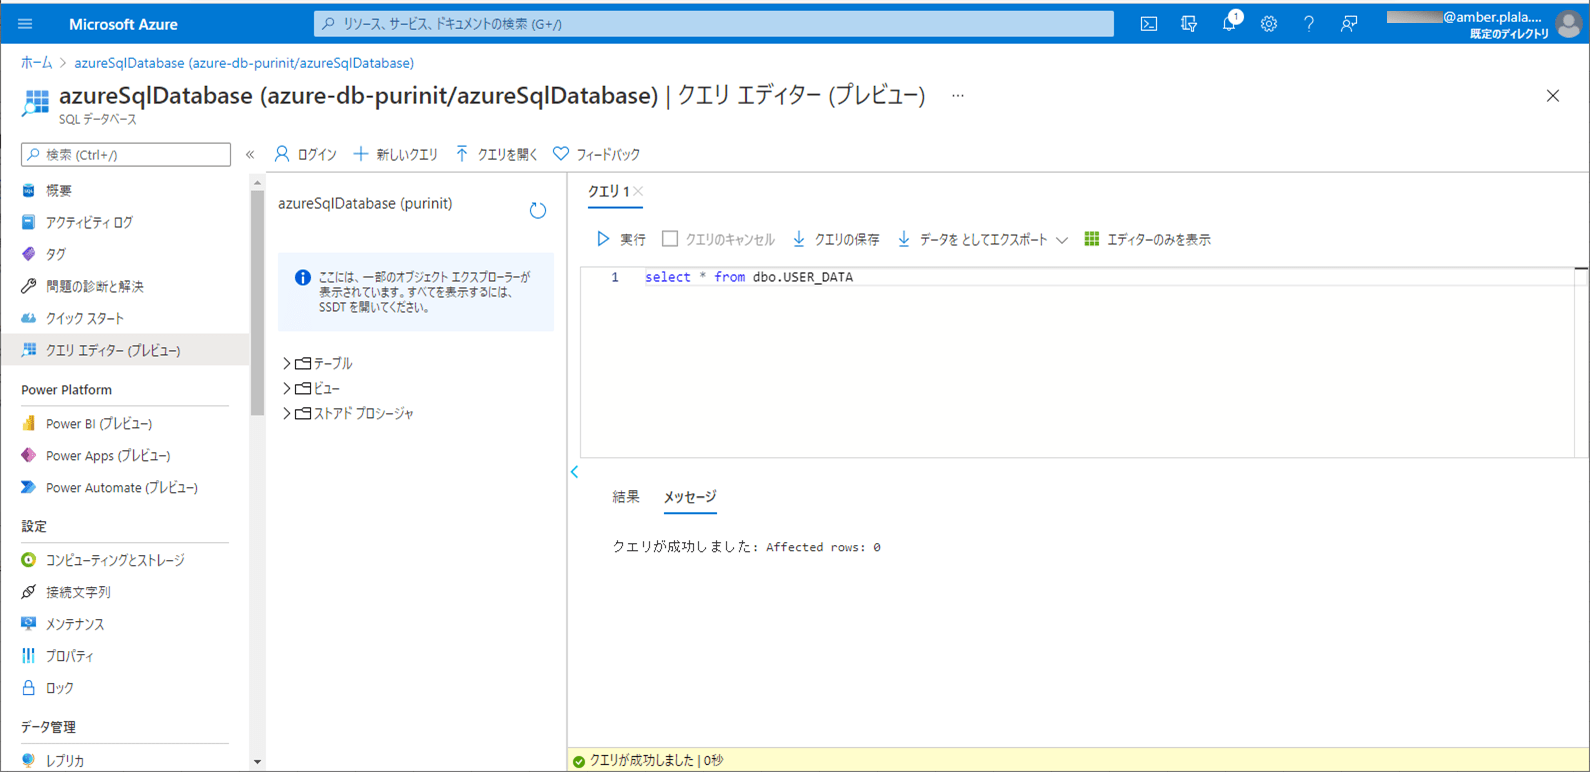Focus the top resource search box
Screen dimensions: 1590x772
click(713, 24)
